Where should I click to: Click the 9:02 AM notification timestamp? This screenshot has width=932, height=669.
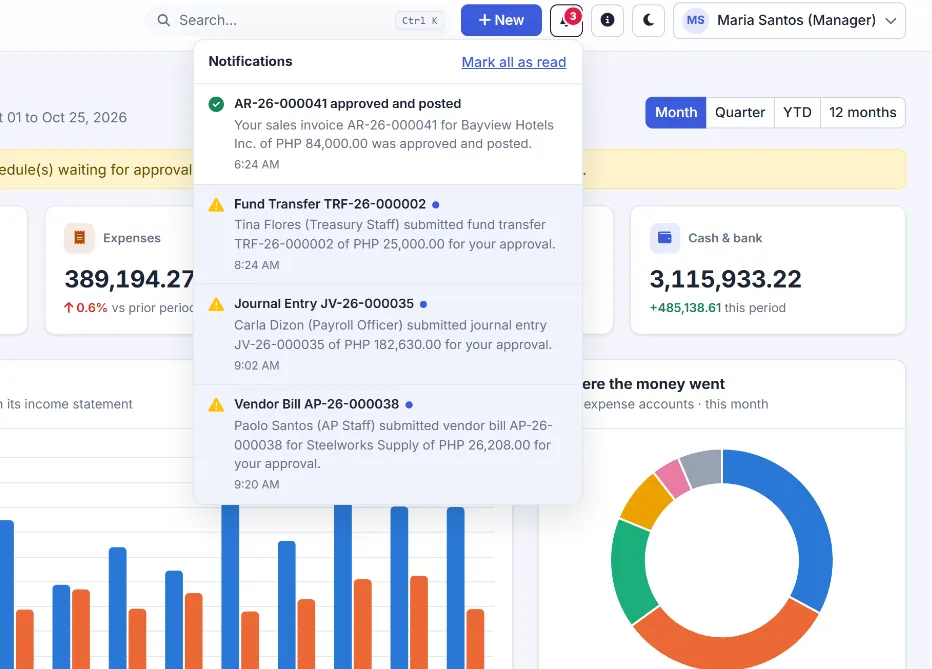[x=256, y=365]
